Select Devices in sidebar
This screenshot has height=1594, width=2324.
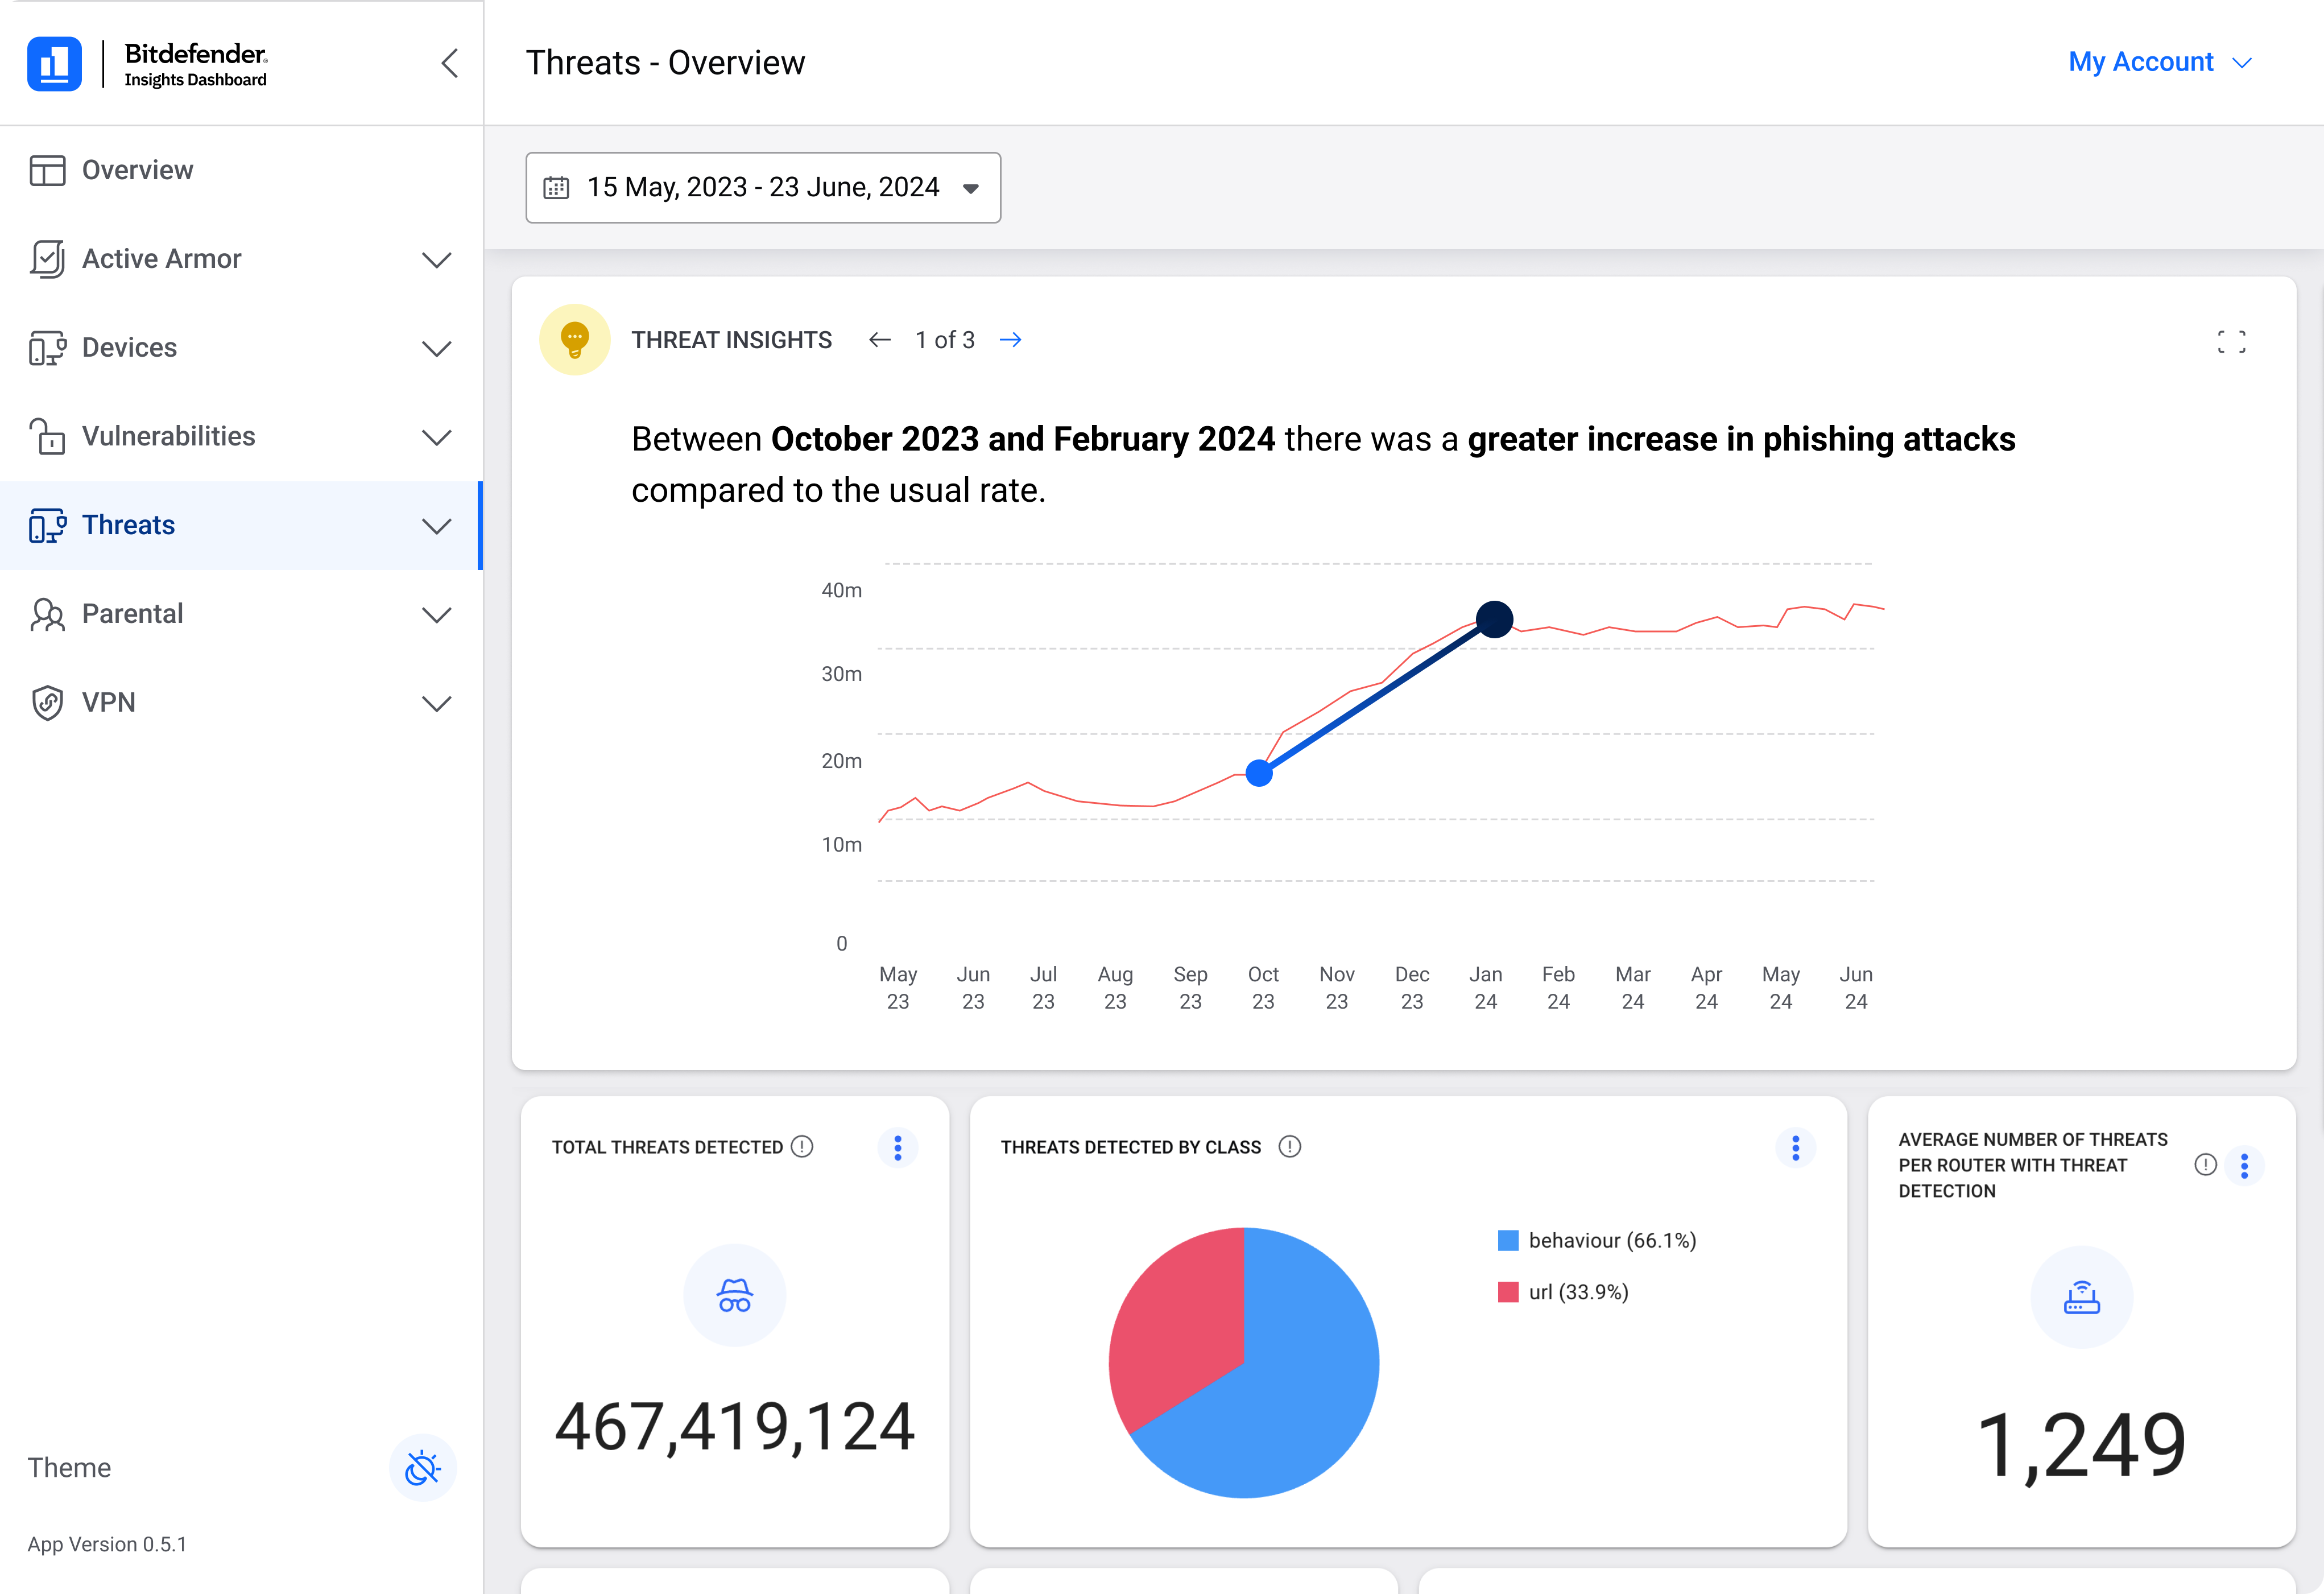(241, 348)
